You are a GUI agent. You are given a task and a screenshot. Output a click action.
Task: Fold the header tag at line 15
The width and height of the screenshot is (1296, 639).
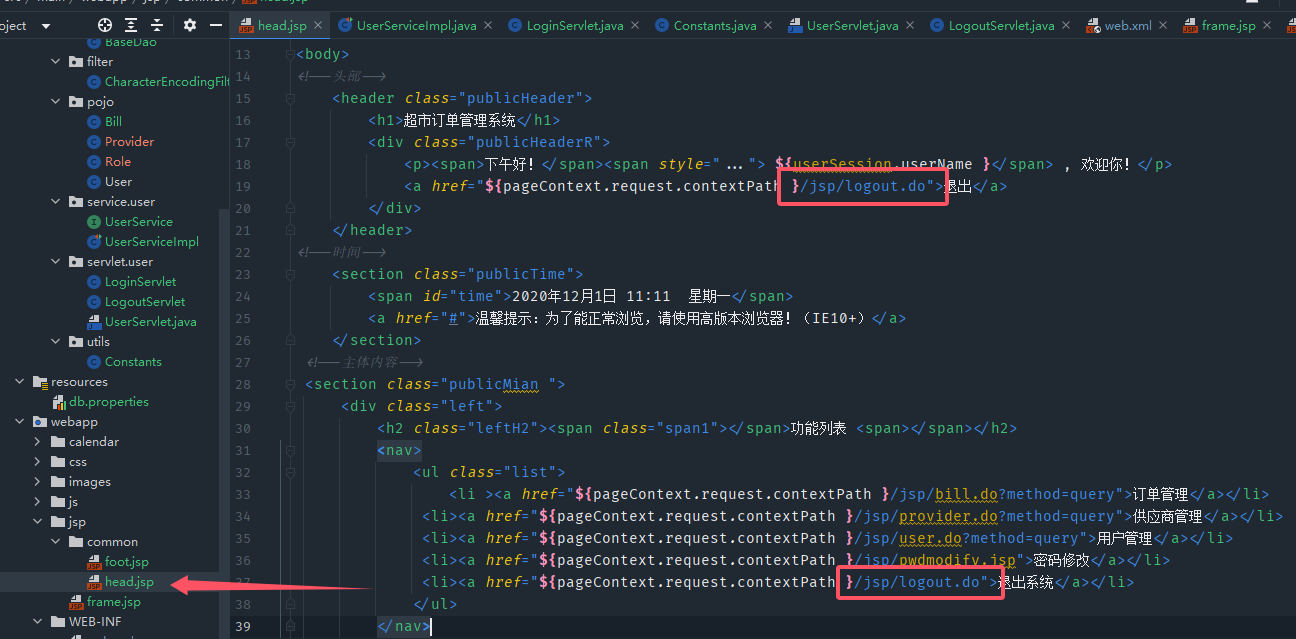[x=290, y=98]
